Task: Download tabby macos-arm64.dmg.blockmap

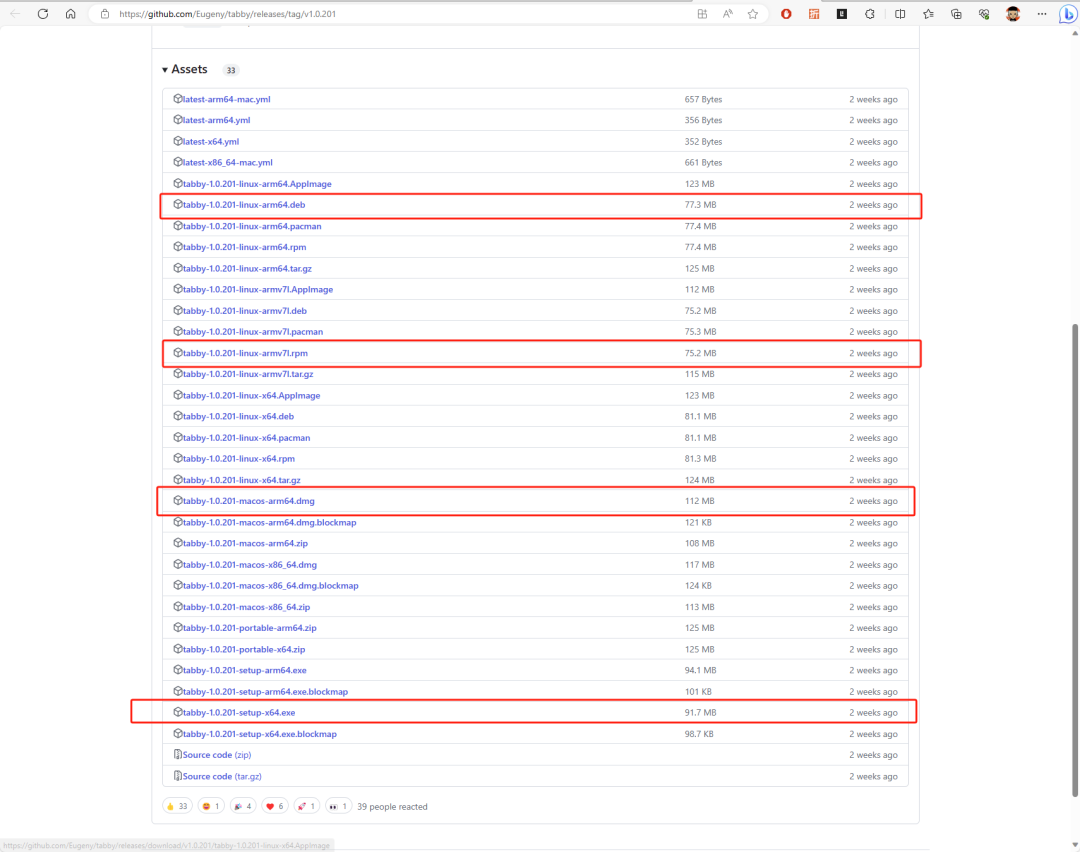Action: (269, 522)
